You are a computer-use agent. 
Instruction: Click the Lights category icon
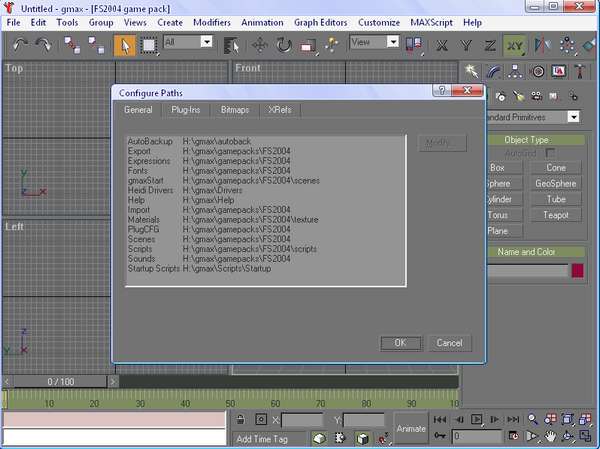pyautogui.click(x=518, y=96)
